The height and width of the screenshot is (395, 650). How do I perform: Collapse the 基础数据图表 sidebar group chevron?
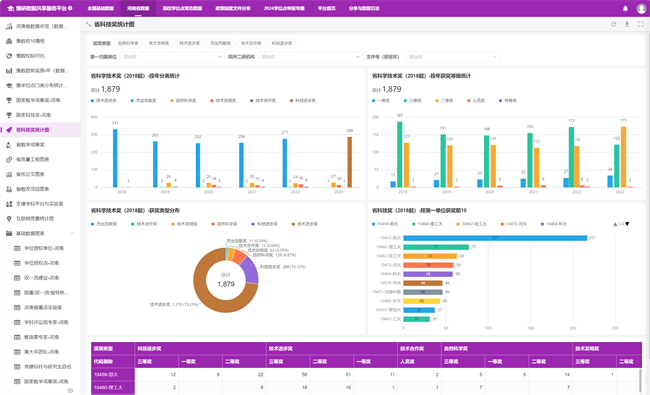pyautogui.click(x=73, y=233)
